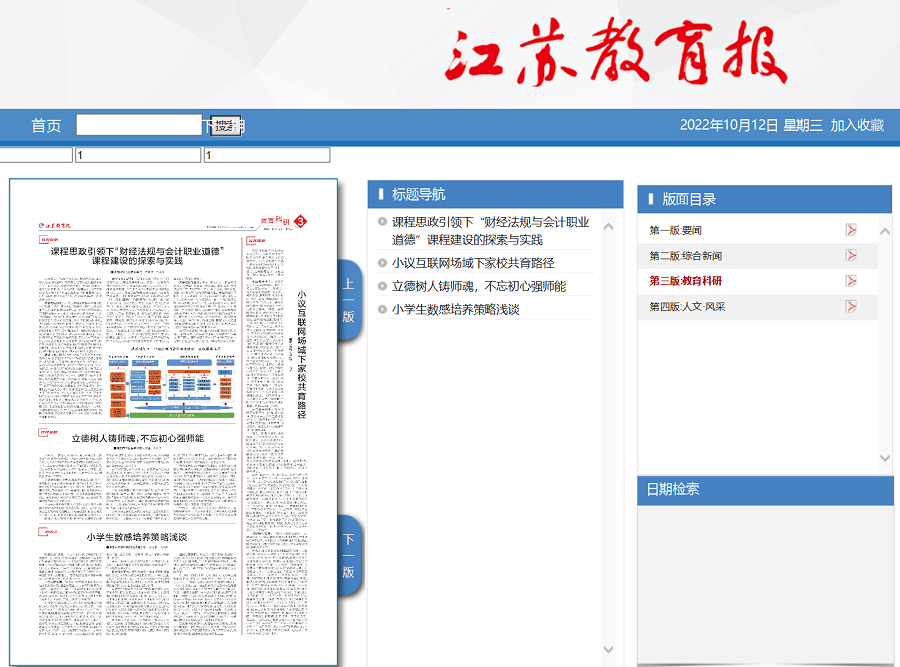Click the 标题导航 panel header
900x667 pixels.
pyautogui.click(x=495, y=194)
